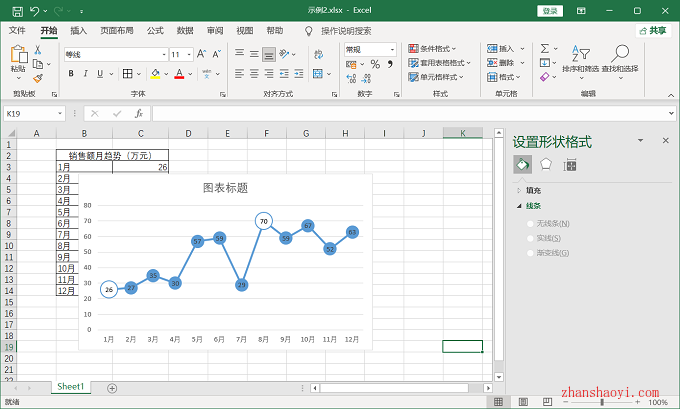Viewport: 680px width, 409px height.
Task: Insert AutoSum with the sigma icon
Action: pyautogui.click(x=545, y=49)
